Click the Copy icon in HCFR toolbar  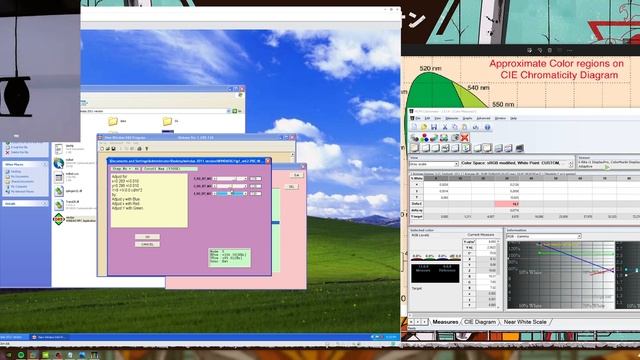455,127
